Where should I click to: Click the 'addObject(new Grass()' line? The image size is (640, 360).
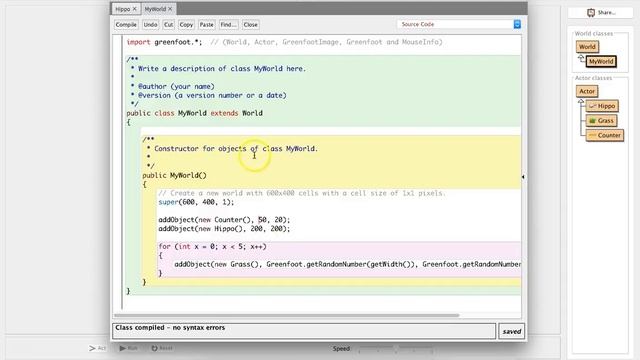click(347, 264)
